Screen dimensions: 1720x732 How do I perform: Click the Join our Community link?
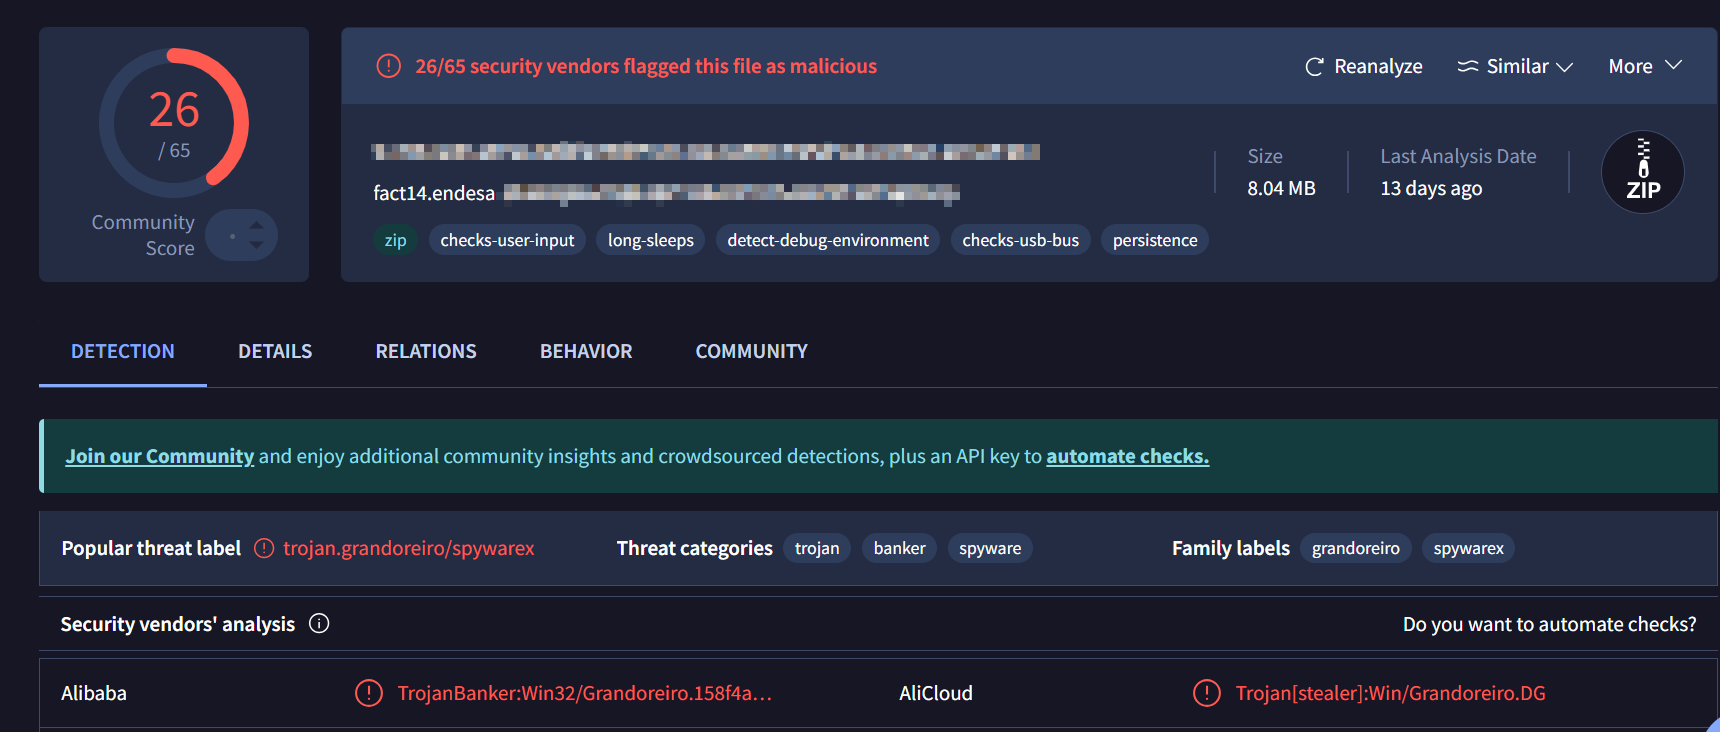pos(160,457)
